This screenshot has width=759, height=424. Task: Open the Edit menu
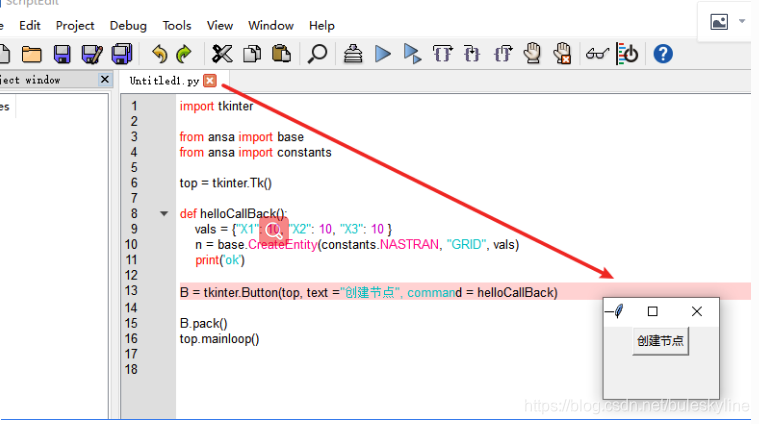[30, 26]
